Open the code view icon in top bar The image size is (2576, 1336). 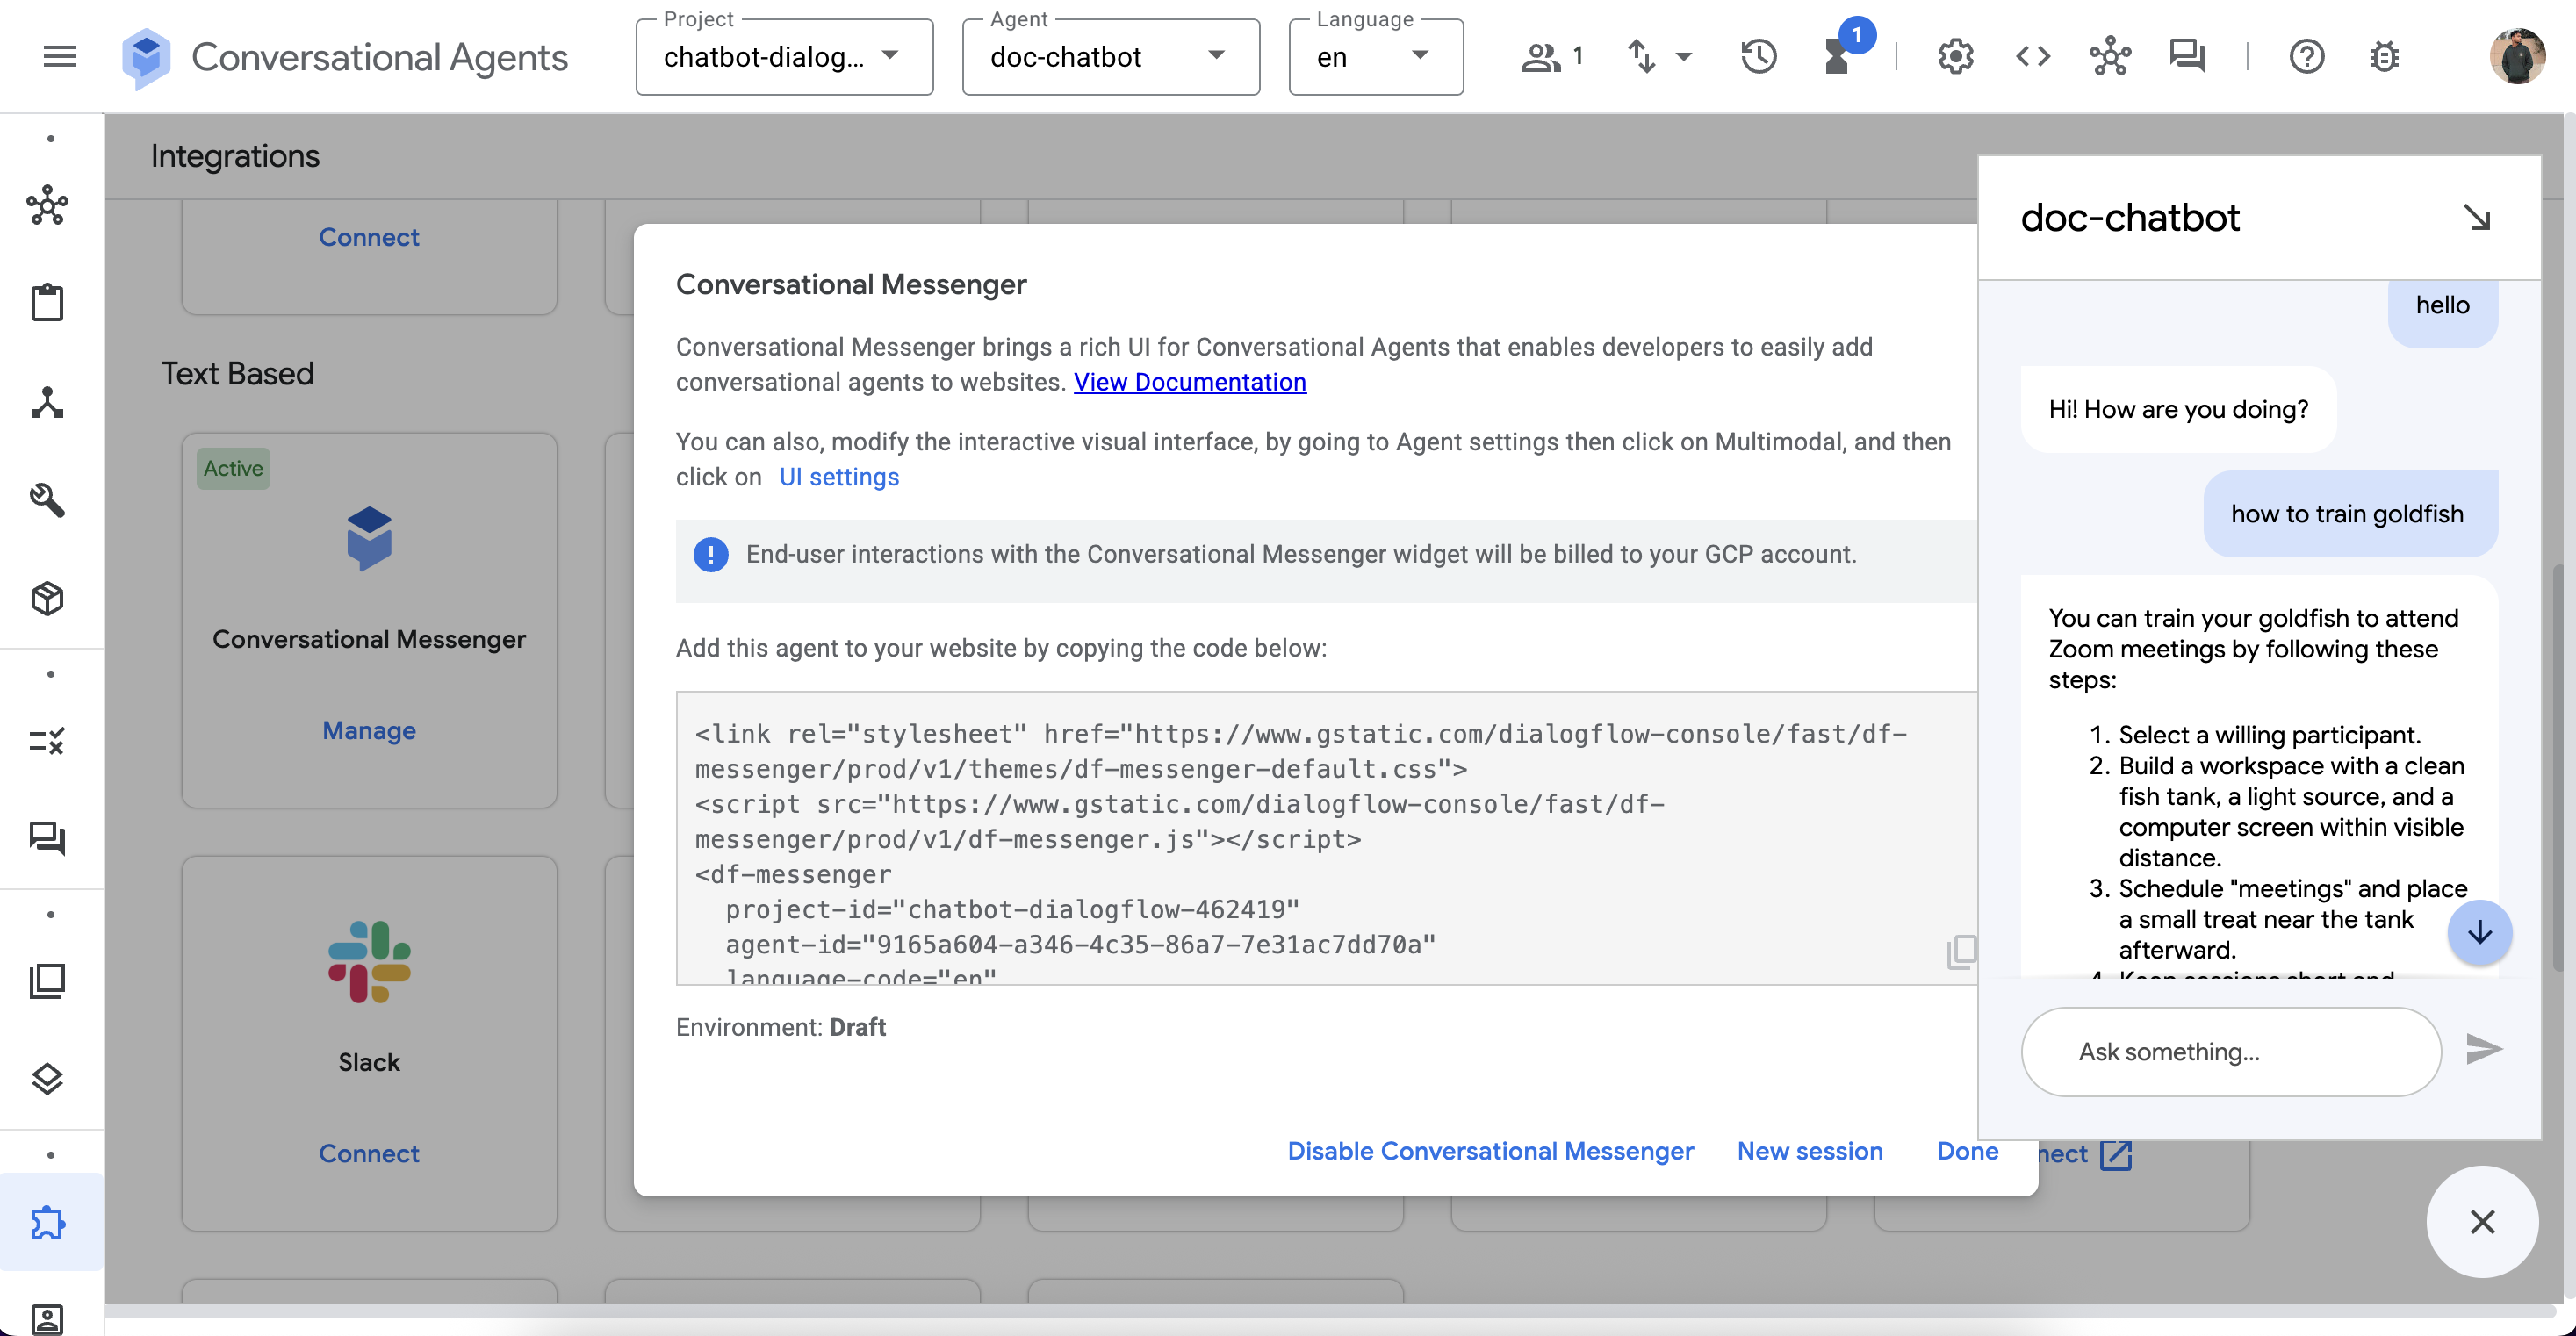coord(2032,56)
